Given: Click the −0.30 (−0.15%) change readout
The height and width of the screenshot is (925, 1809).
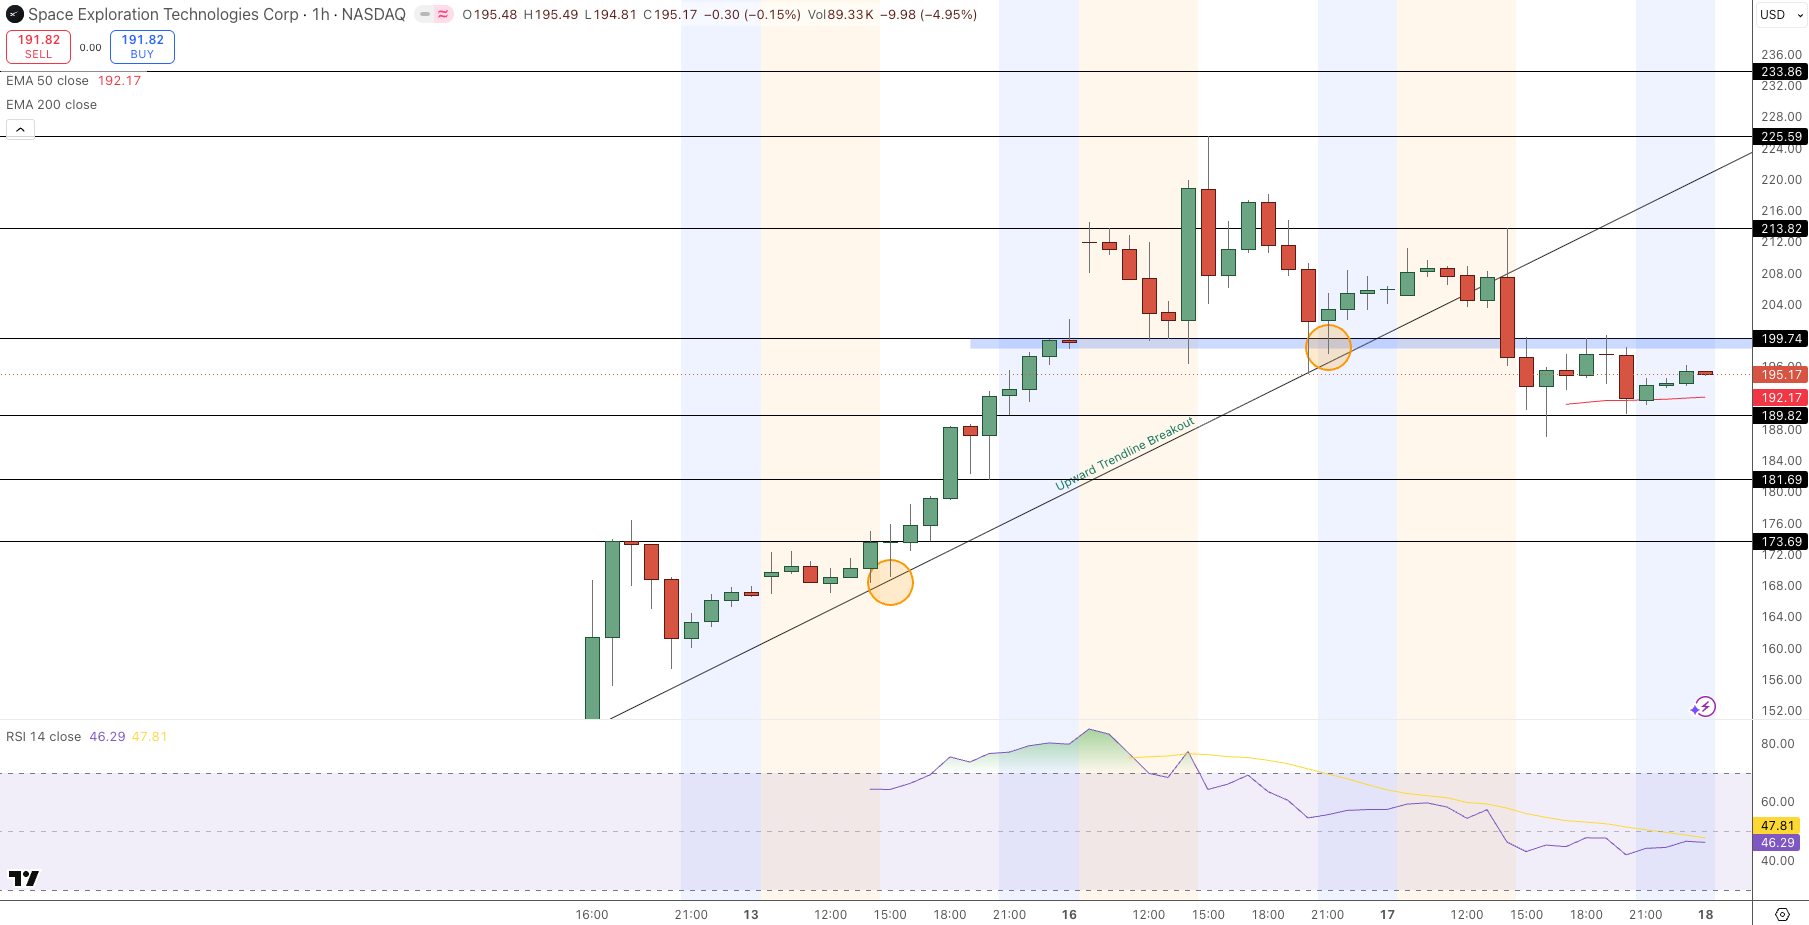Looking at the screenshot, I should 752,15.
